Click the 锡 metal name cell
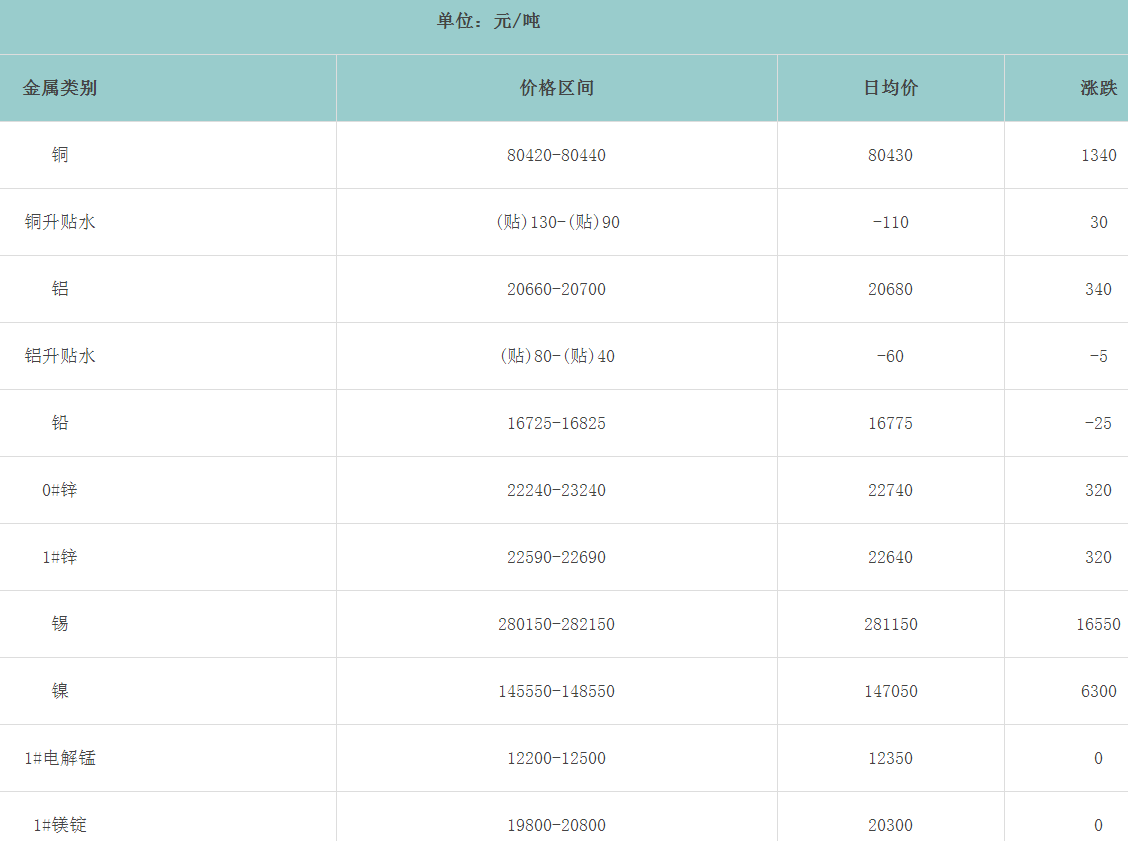This screenshot has width=1128, height=841. [60, 624]
